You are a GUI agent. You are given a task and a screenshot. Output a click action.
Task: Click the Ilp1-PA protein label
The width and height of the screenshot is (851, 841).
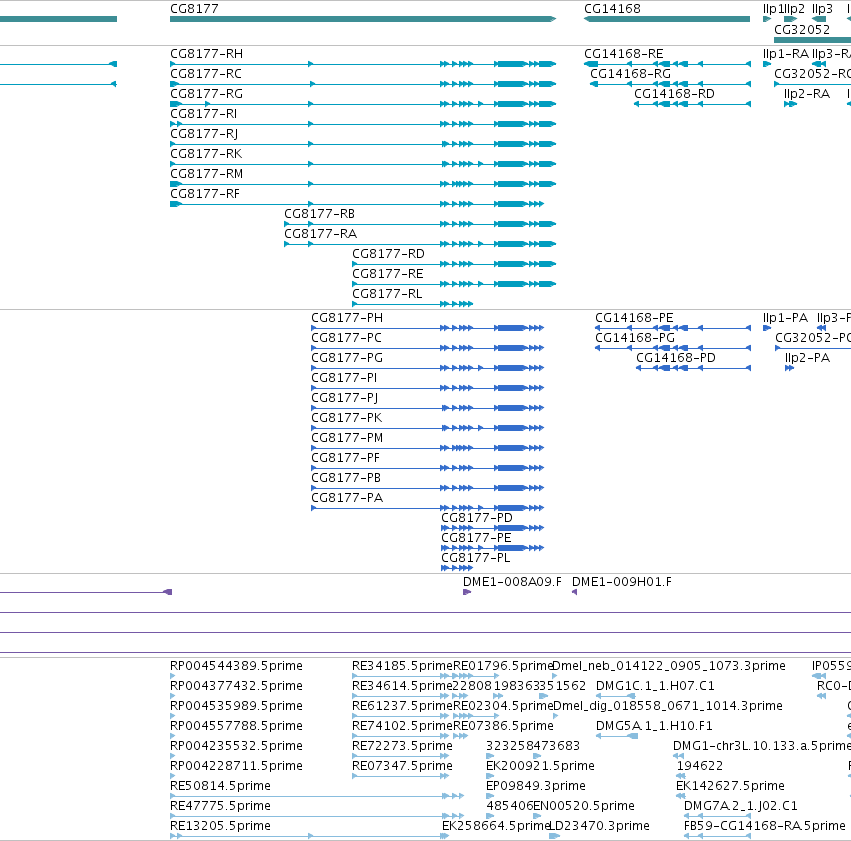[785, 318]
